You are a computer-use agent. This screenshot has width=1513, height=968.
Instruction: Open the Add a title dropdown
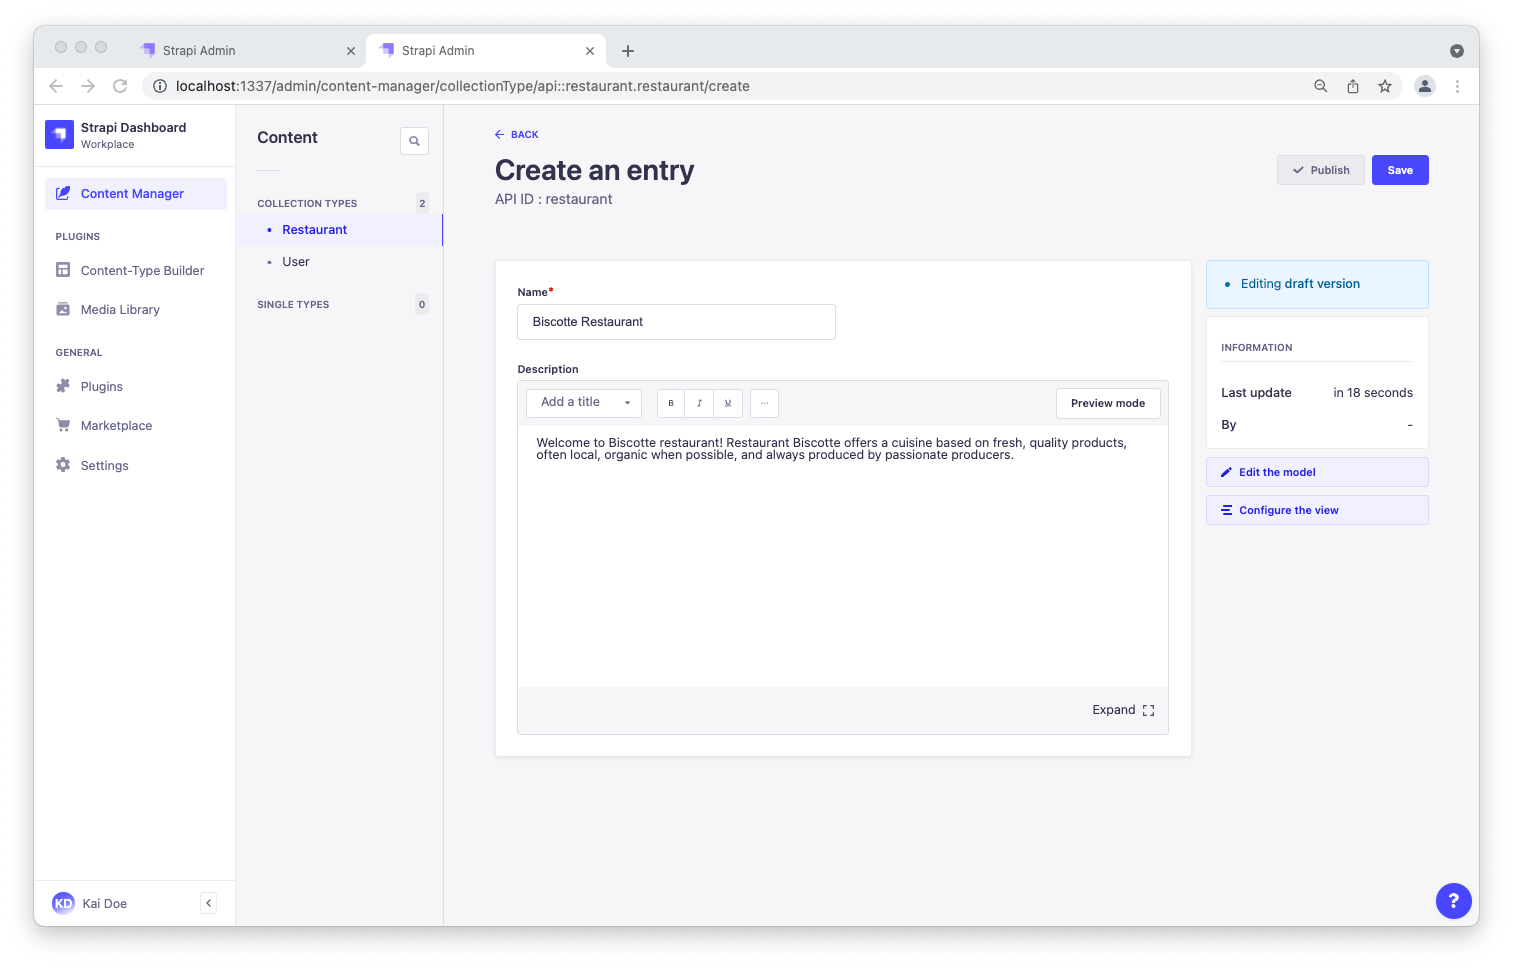pos(584,403)
